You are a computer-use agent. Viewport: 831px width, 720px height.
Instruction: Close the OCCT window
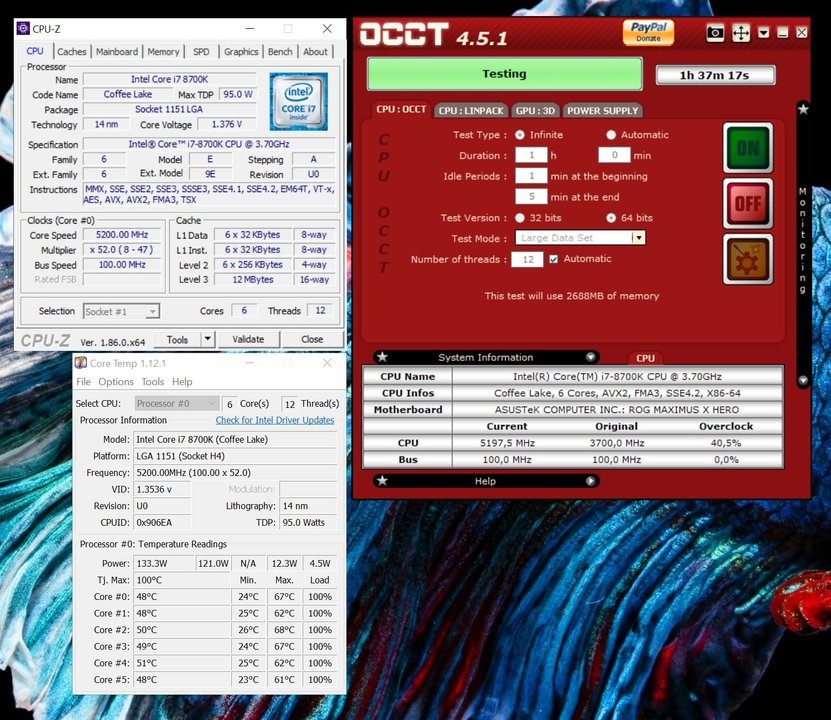(802, 33)
